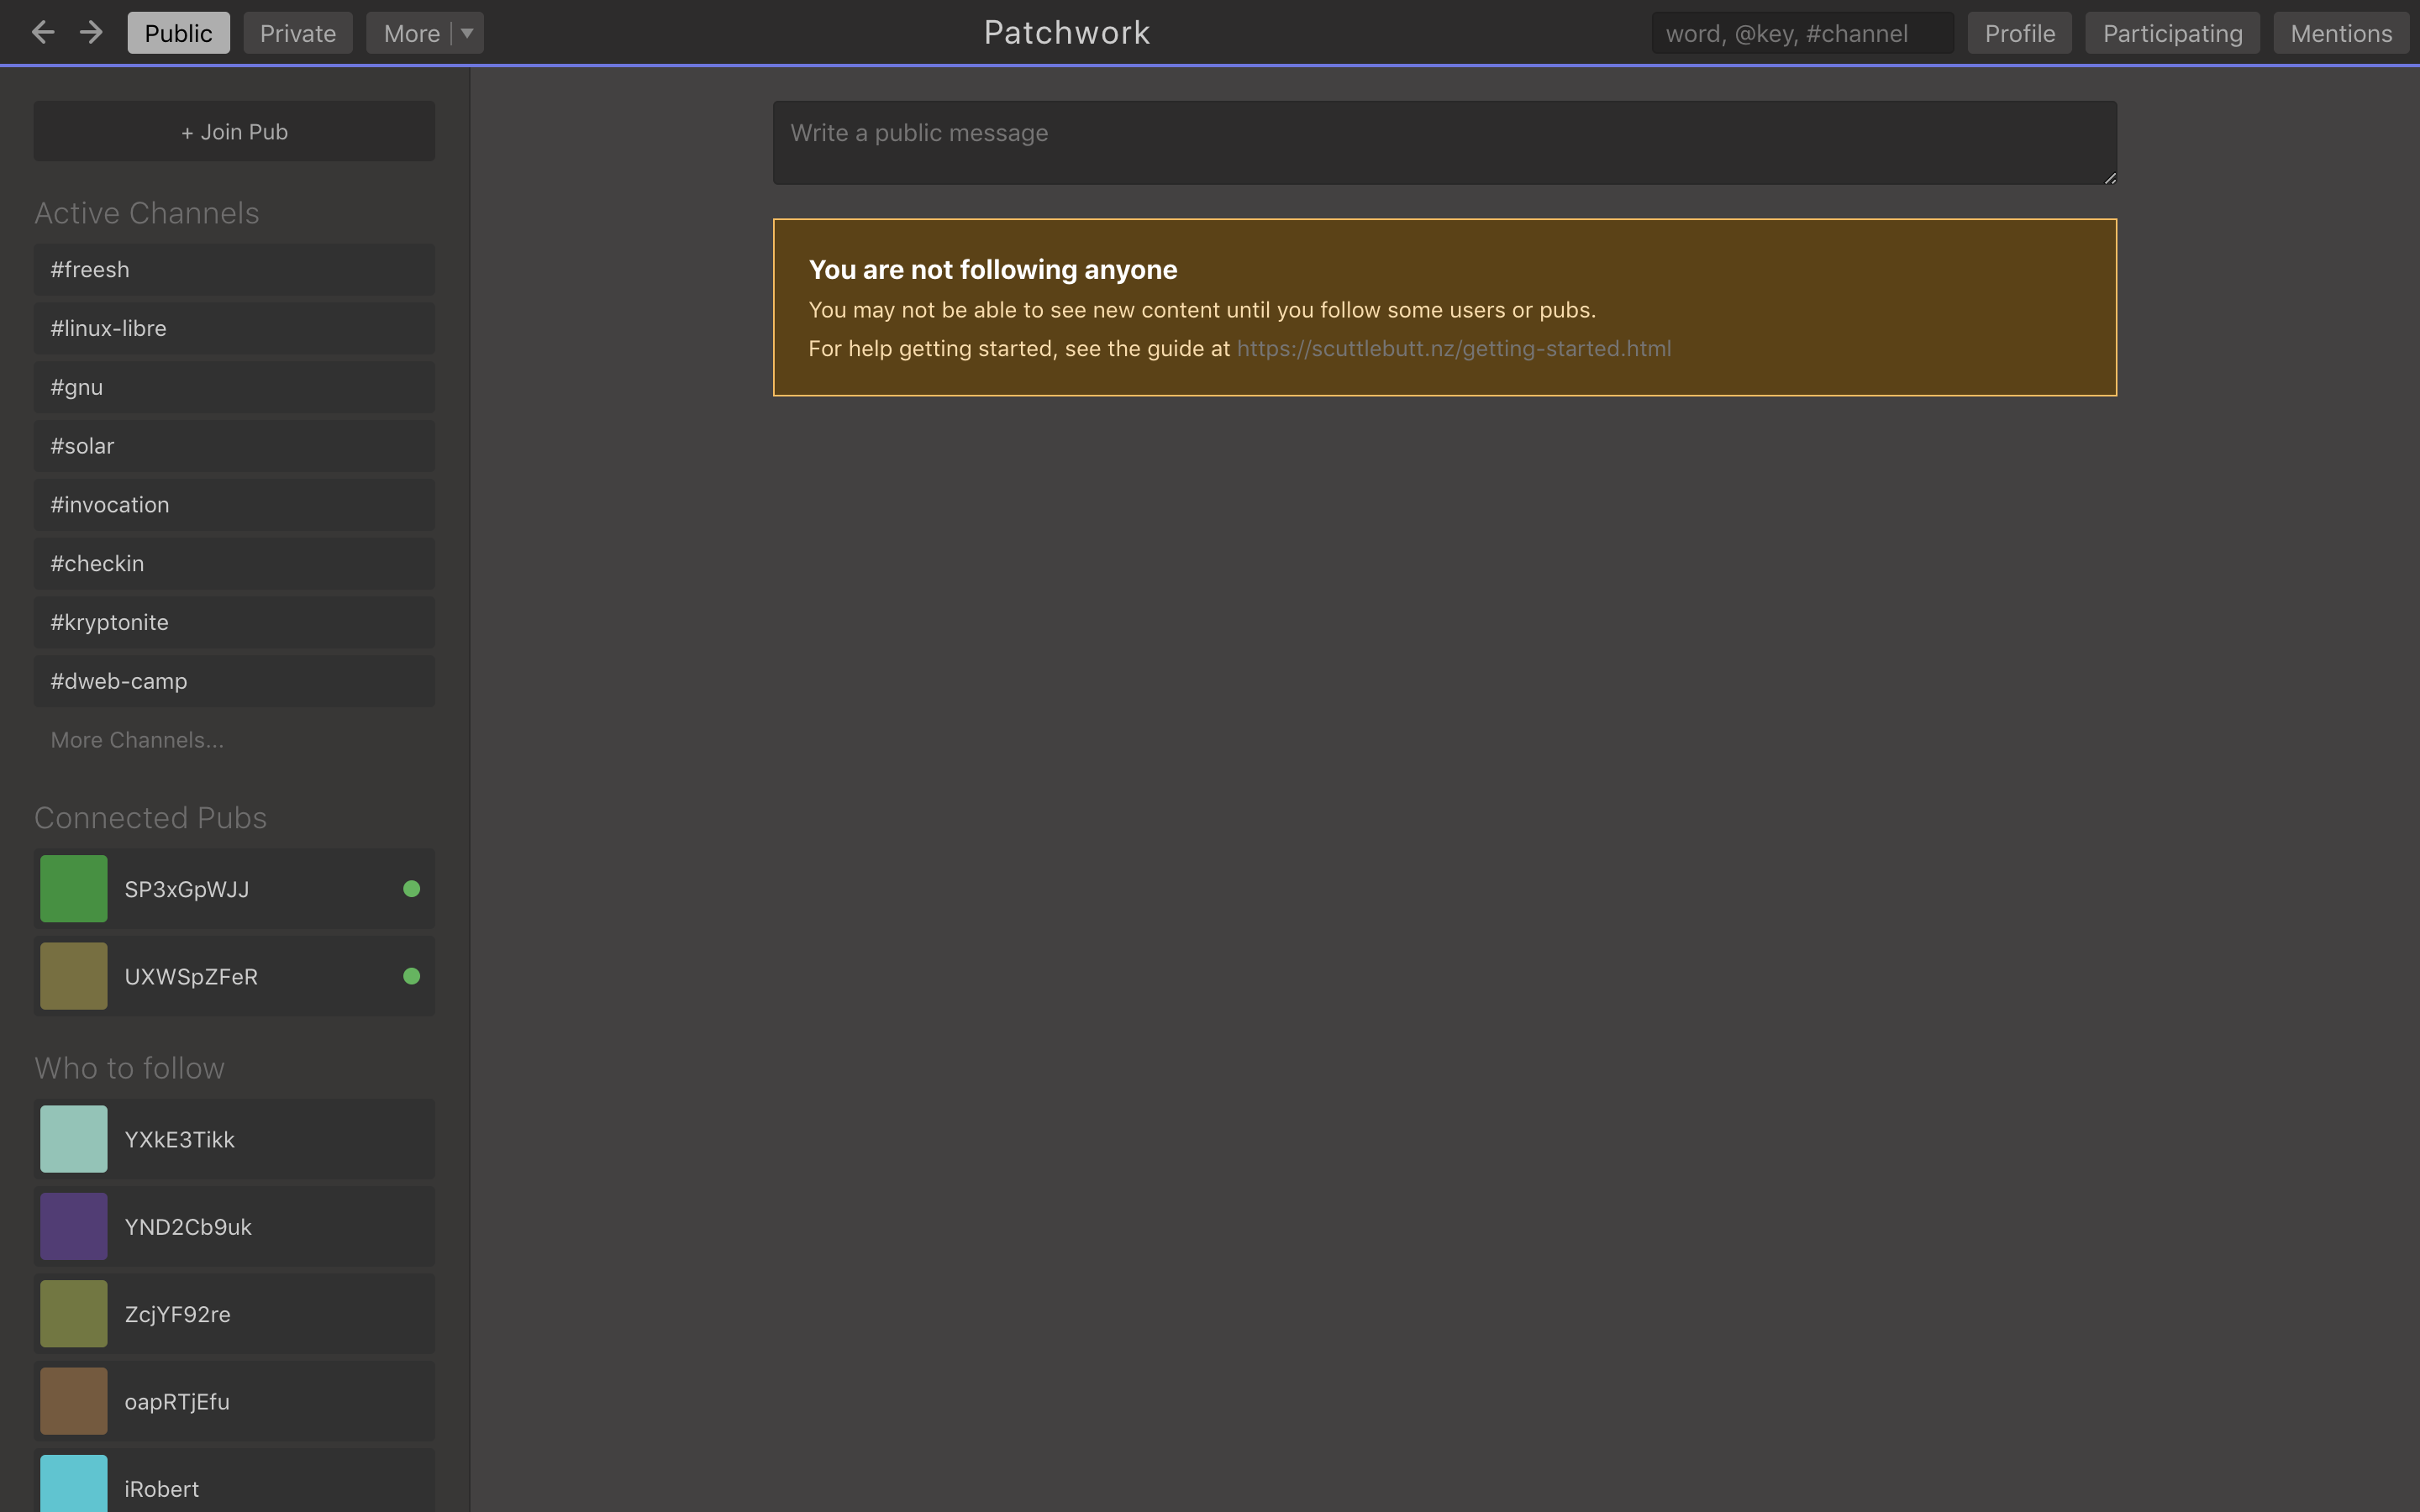
Task: Open the oapRTjEfu profile name
Action: tap(177, 1401)
